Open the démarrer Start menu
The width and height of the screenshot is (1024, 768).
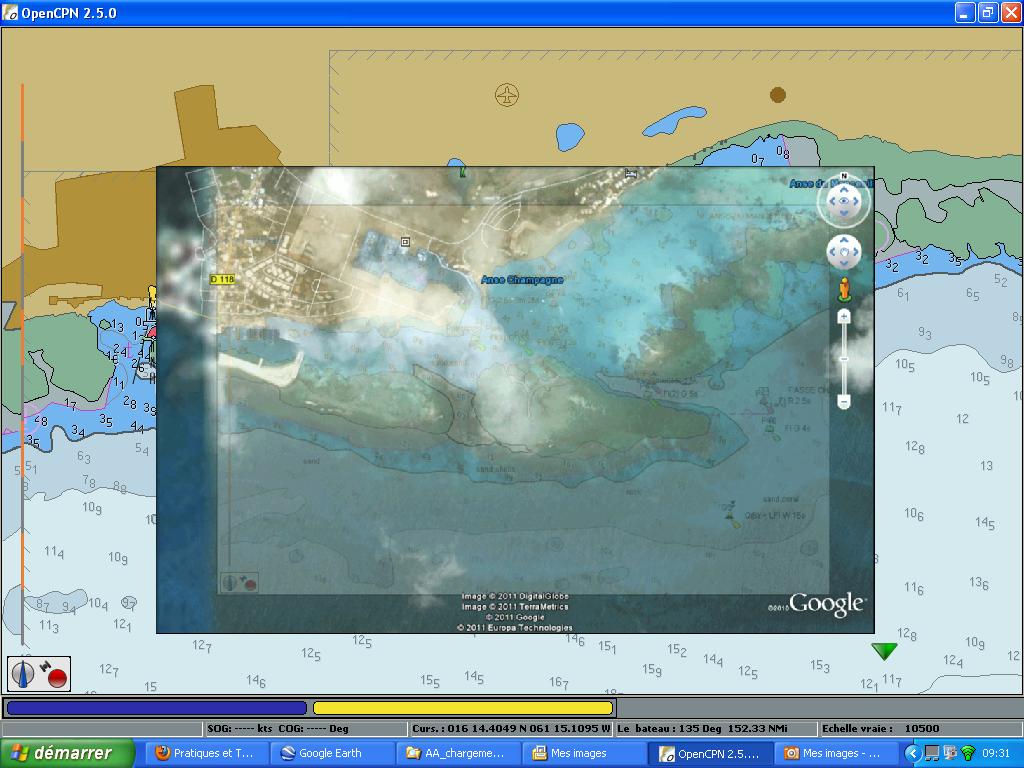[x=67, y=753]
